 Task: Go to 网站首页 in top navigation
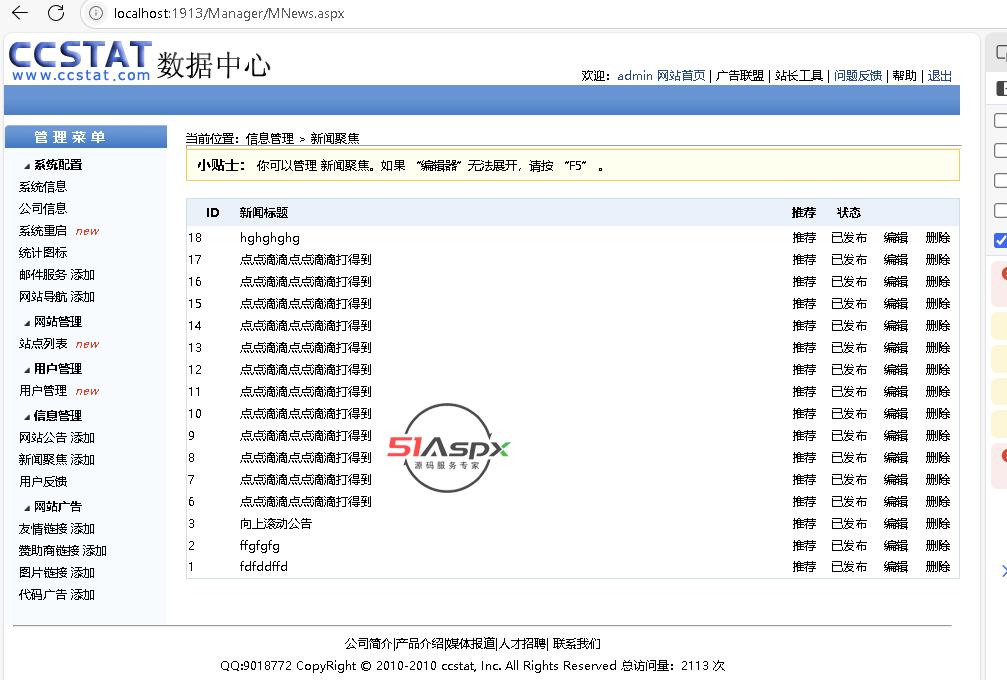coord(681,76)
